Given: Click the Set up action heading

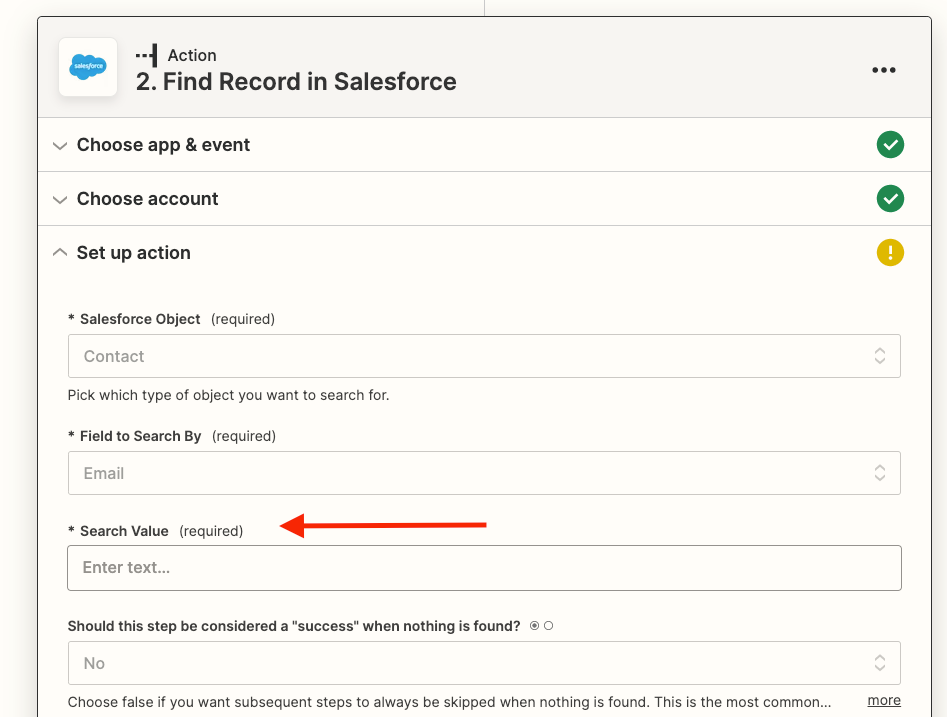Looking at the screenshot, I should (133, 252).
